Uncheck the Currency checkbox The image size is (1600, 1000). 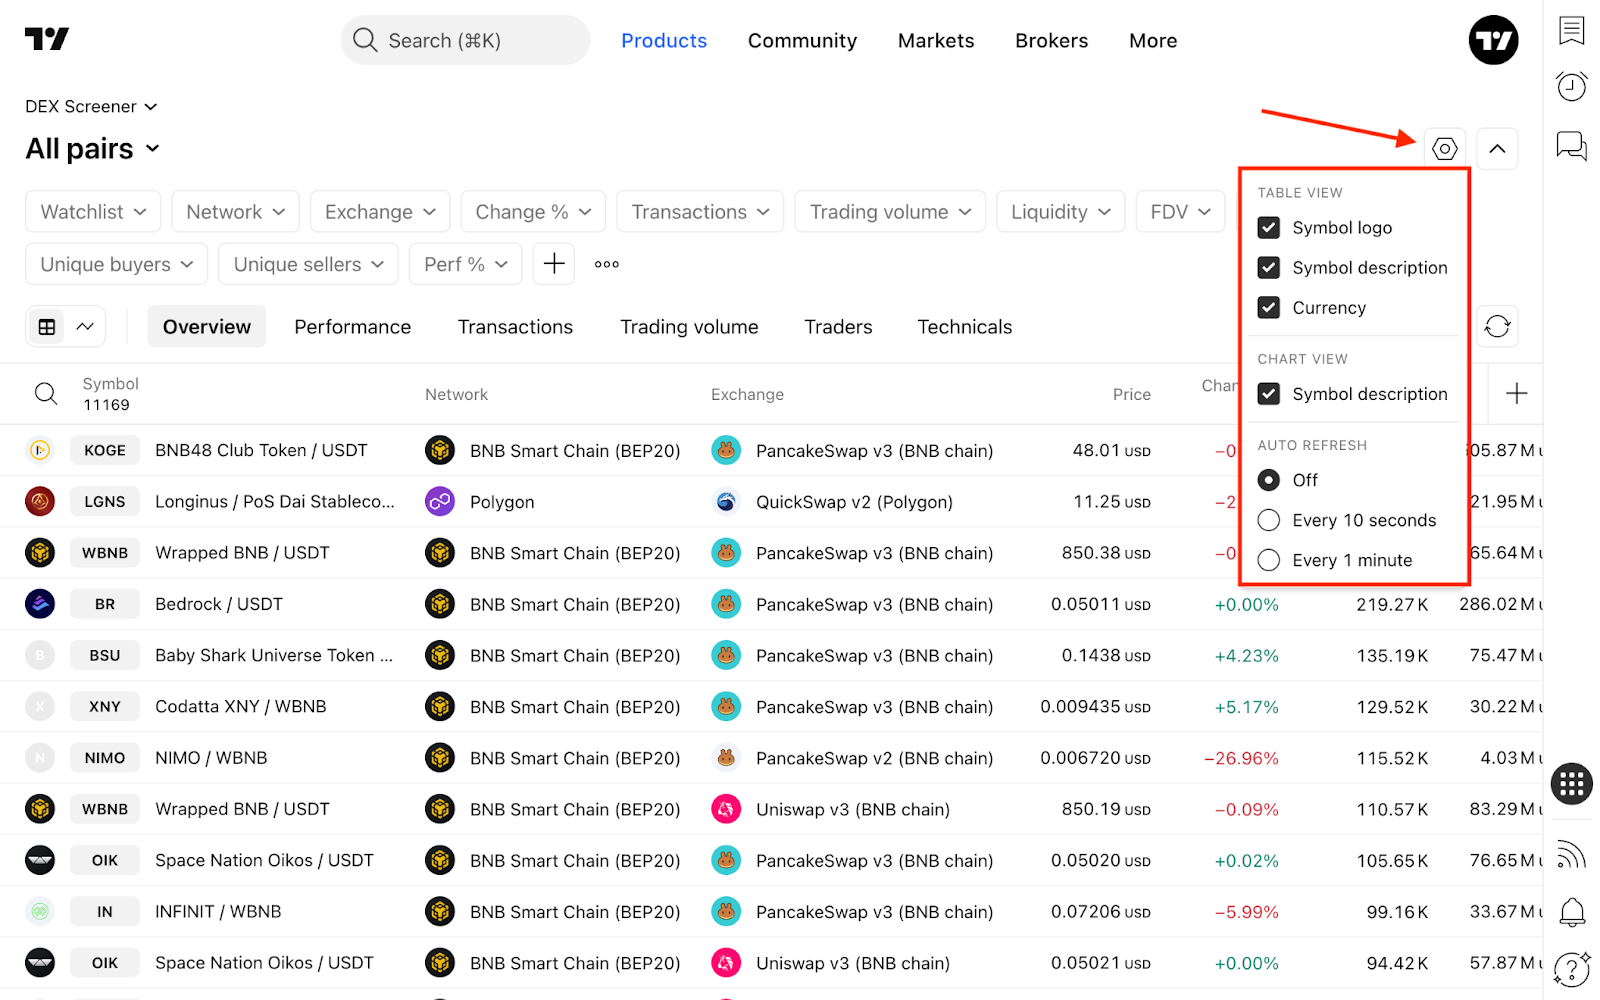point(1269,308)
